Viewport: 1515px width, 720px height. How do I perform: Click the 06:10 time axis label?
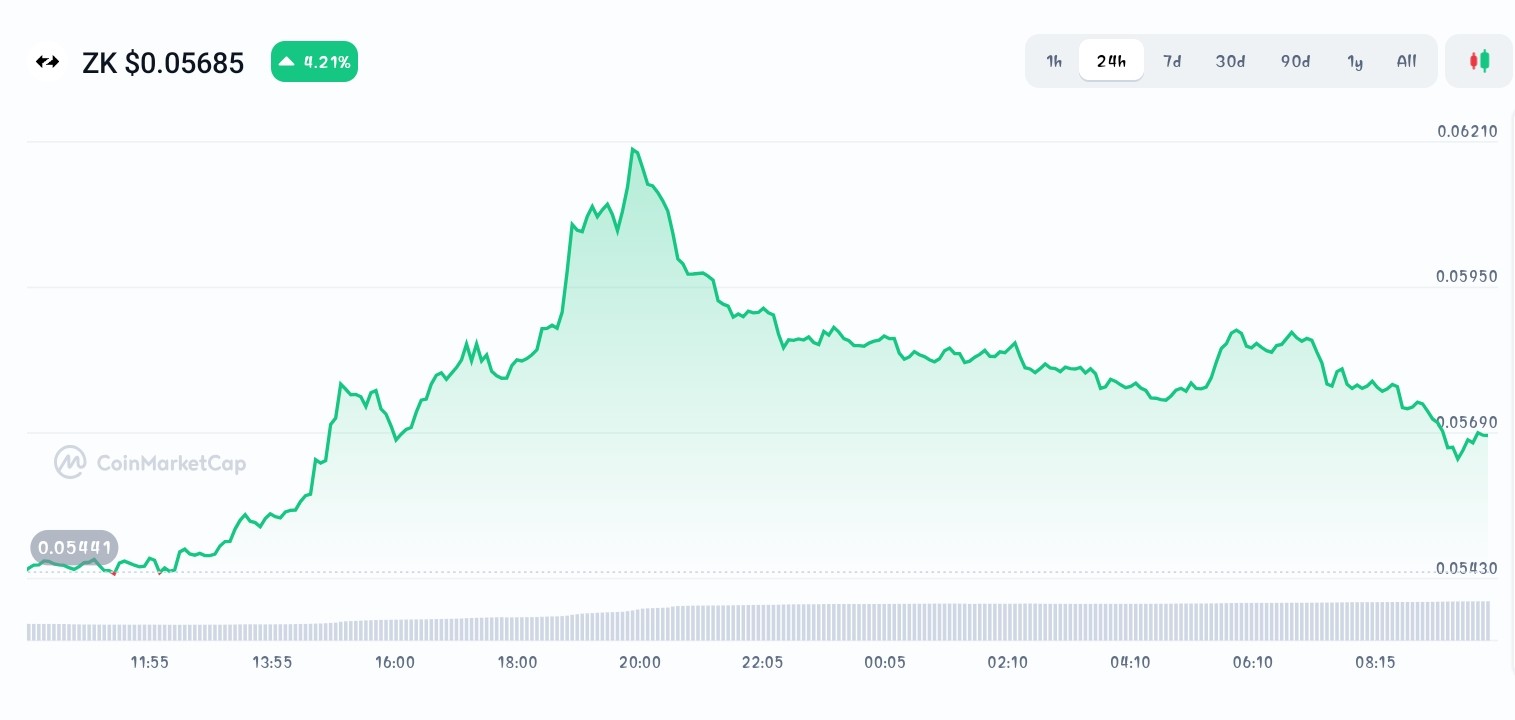1252,662
